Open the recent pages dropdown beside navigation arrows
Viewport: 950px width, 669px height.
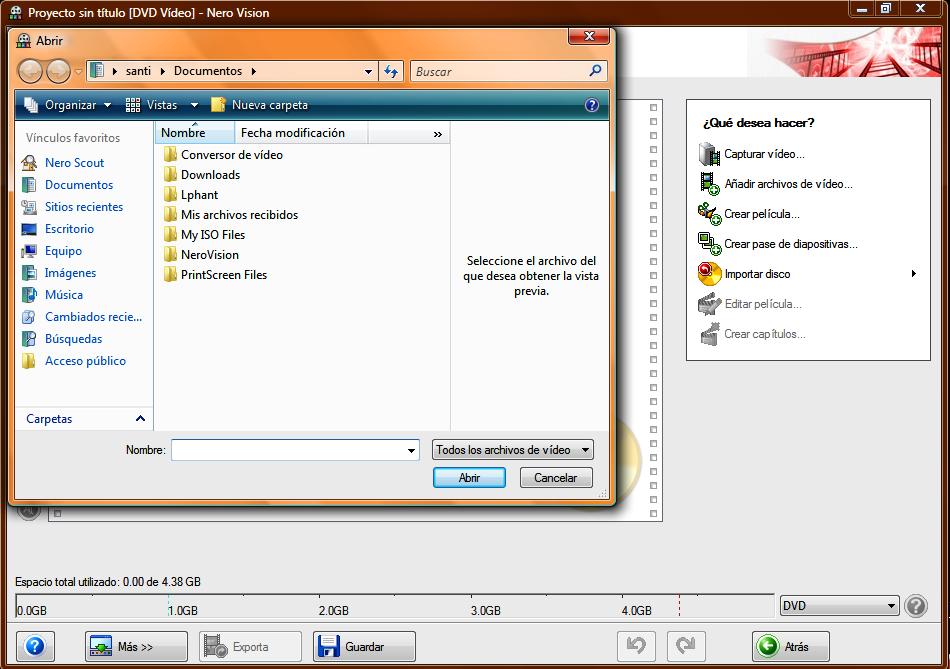[x=79, y=72]
